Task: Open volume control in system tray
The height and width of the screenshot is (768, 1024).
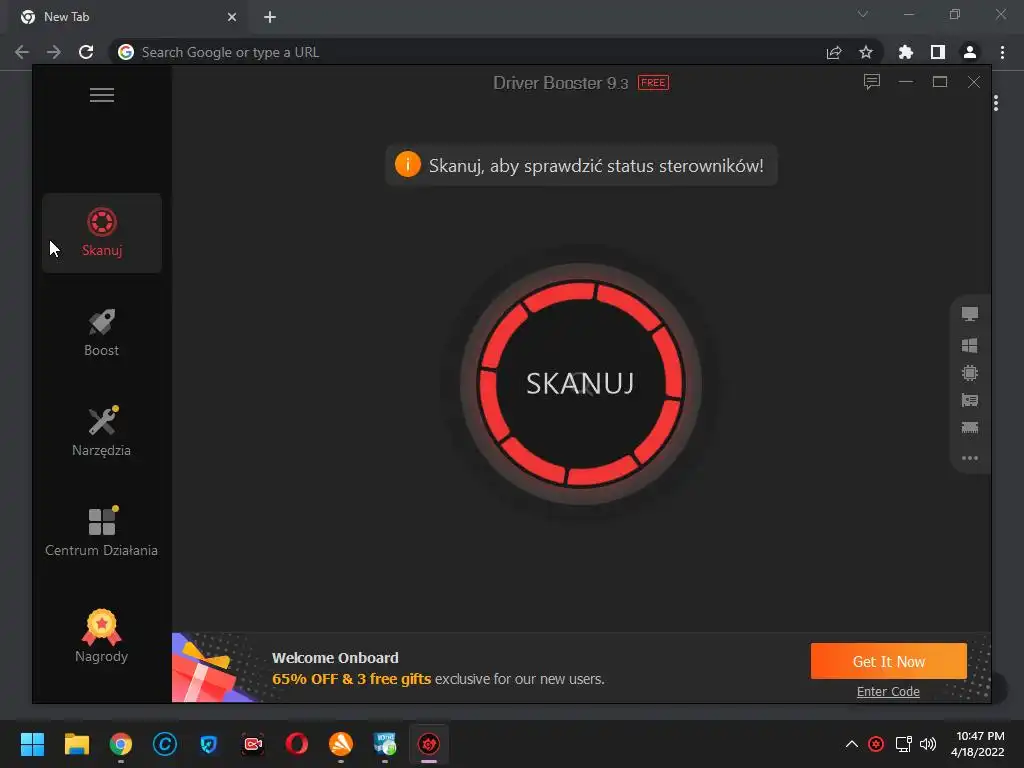Action: point(927,744)
